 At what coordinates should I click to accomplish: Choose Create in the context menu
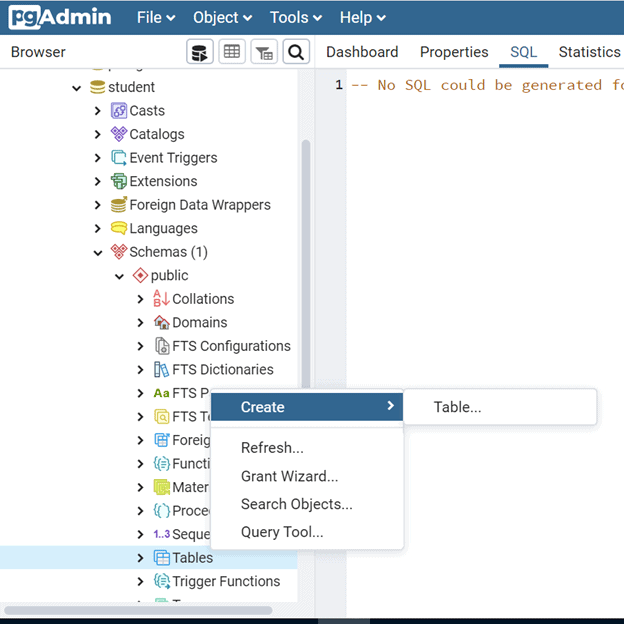[307, 407]
